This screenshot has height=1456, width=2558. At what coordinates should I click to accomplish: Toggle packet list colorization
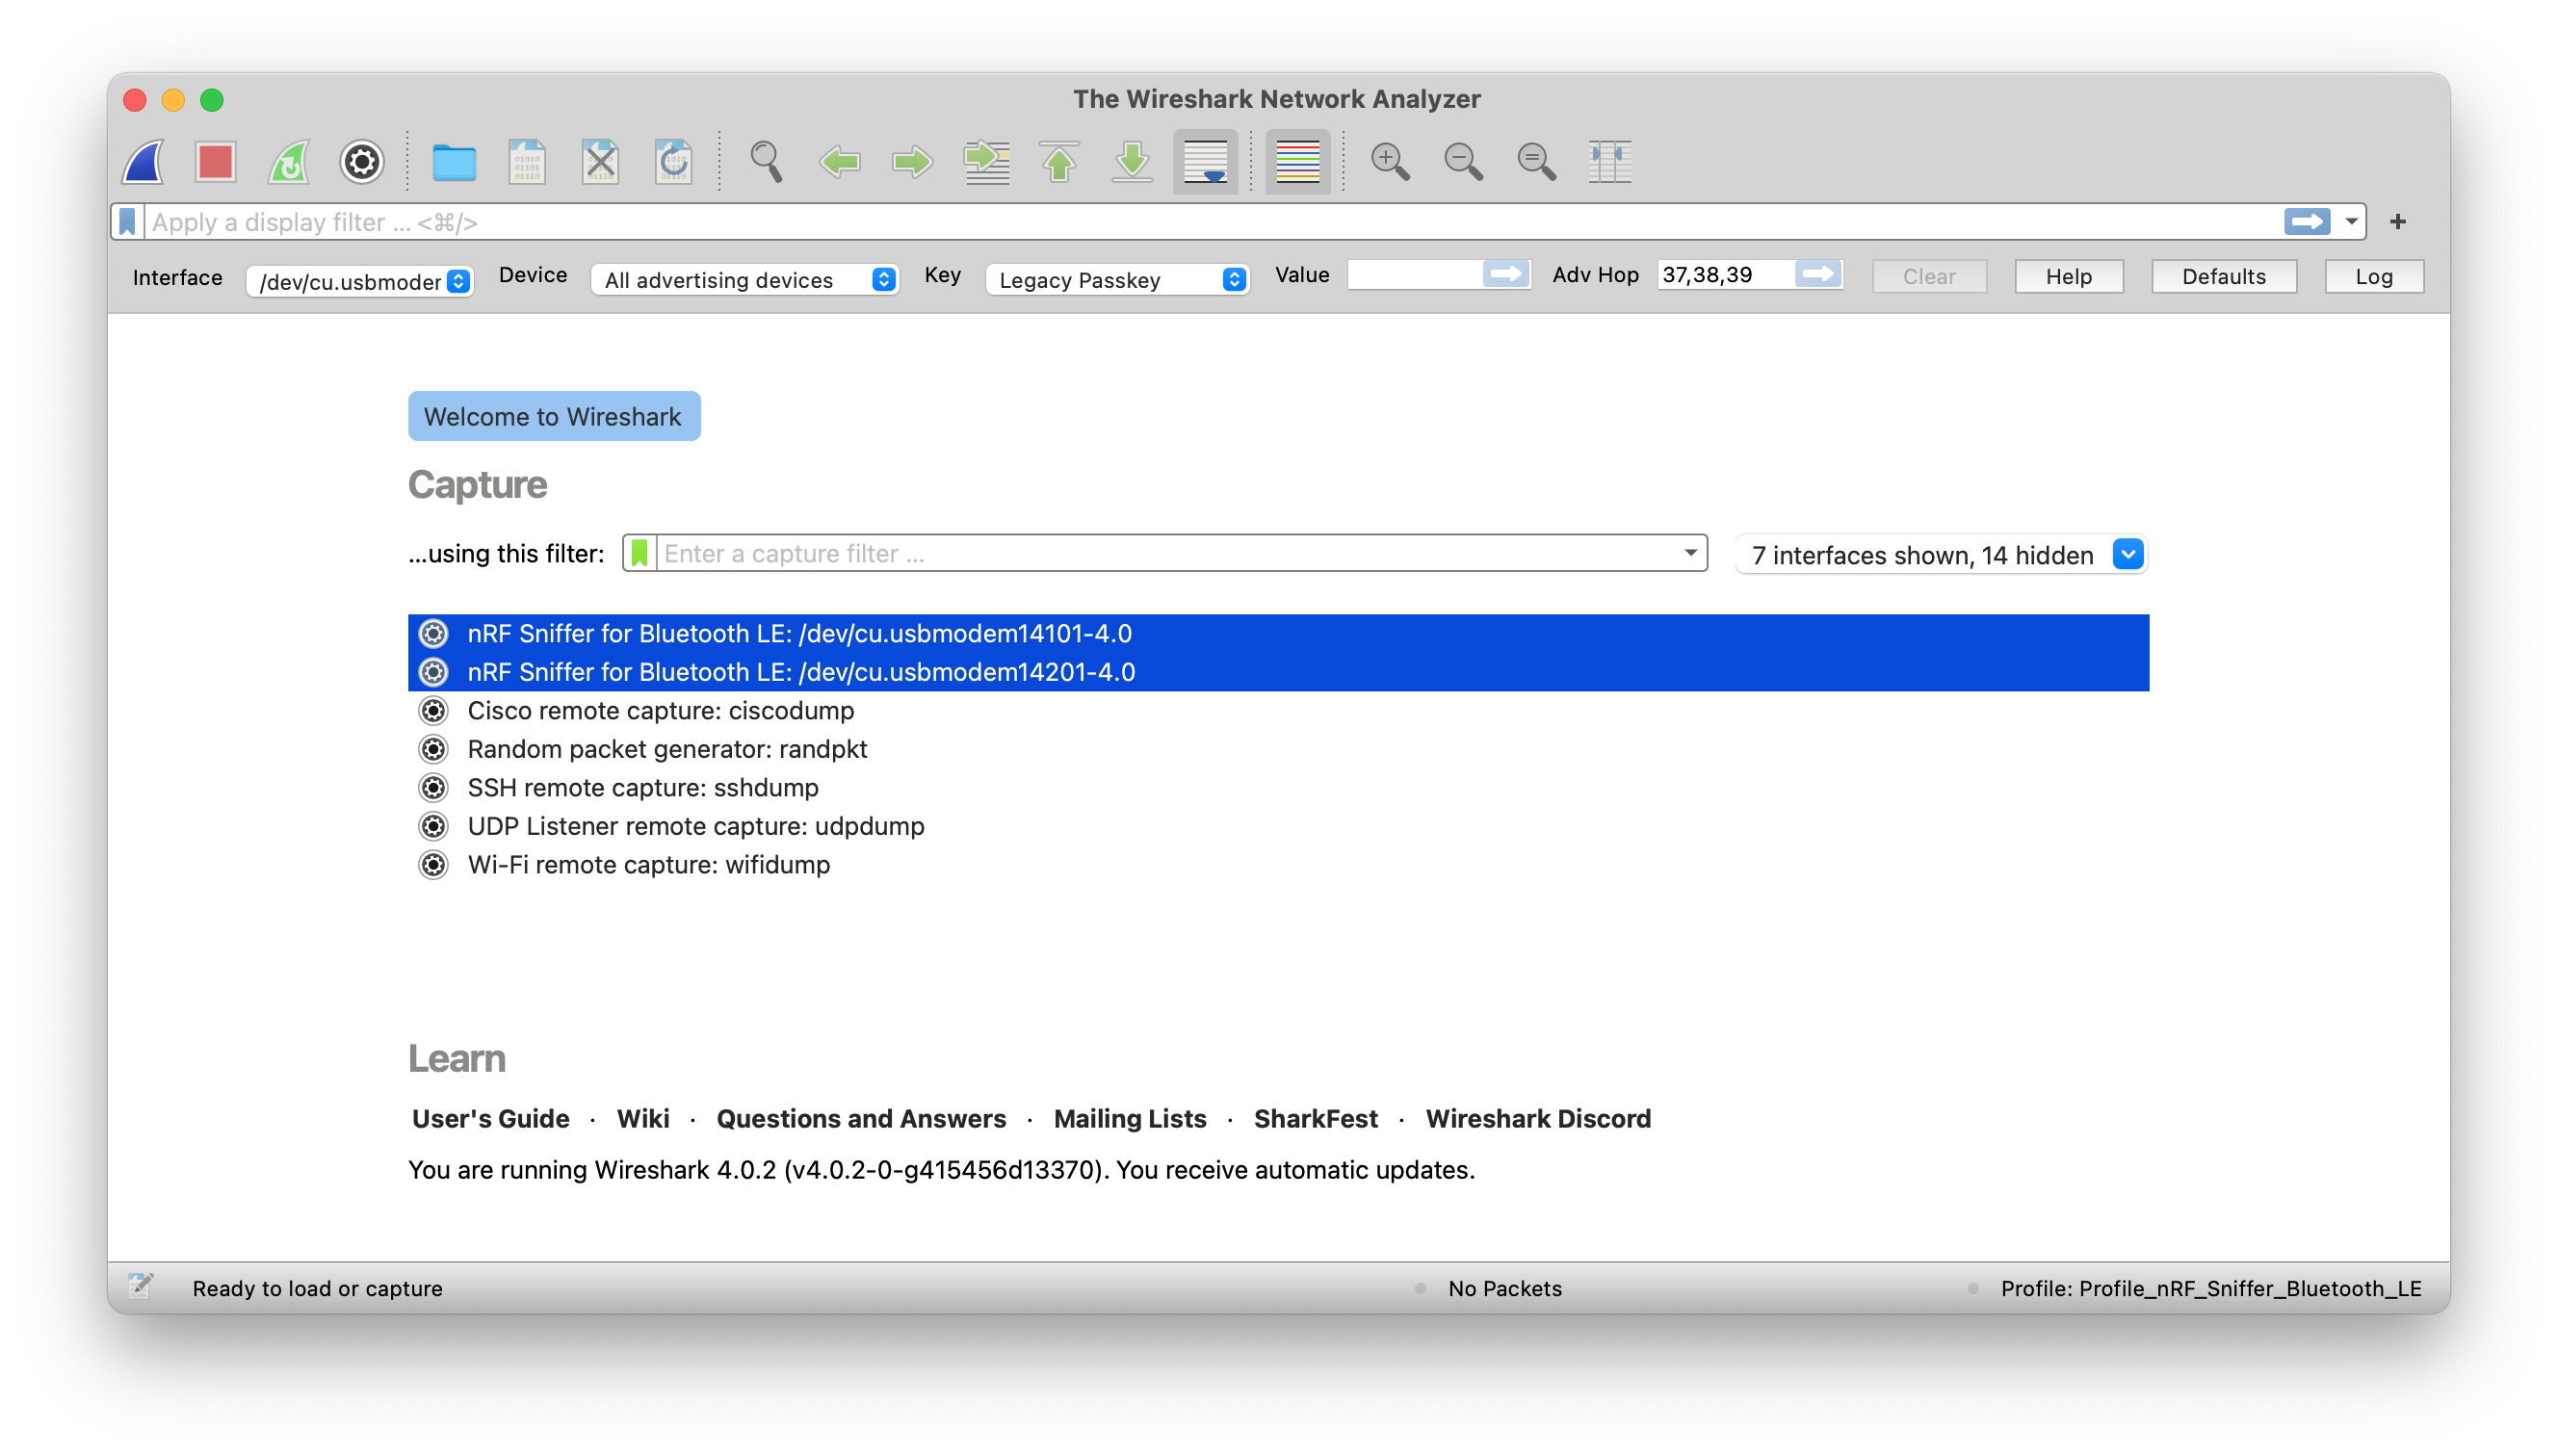1298,161
